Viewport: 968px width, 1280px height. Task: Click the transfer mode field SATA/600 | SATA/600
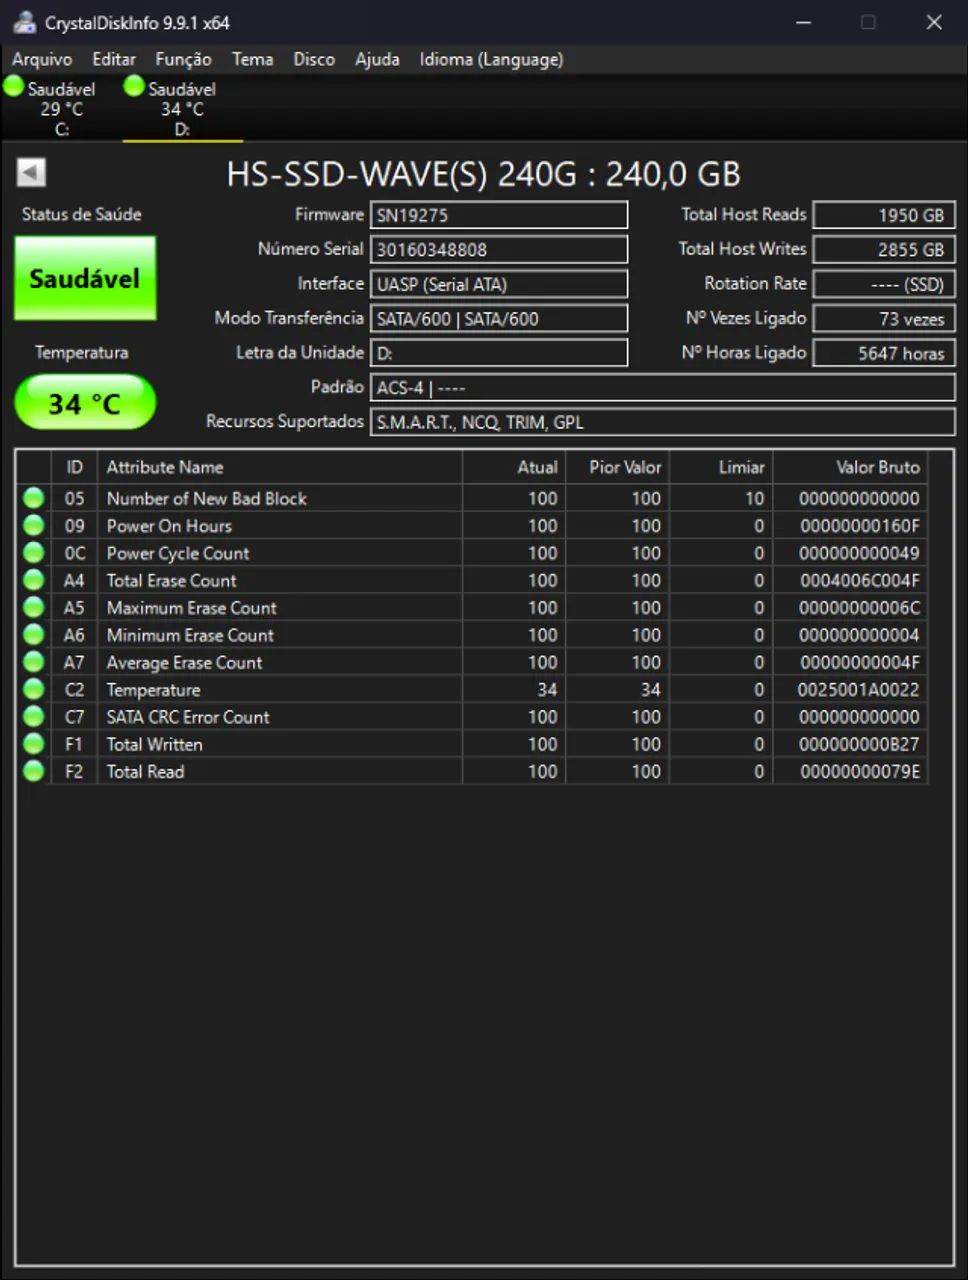tap(499, 318)
